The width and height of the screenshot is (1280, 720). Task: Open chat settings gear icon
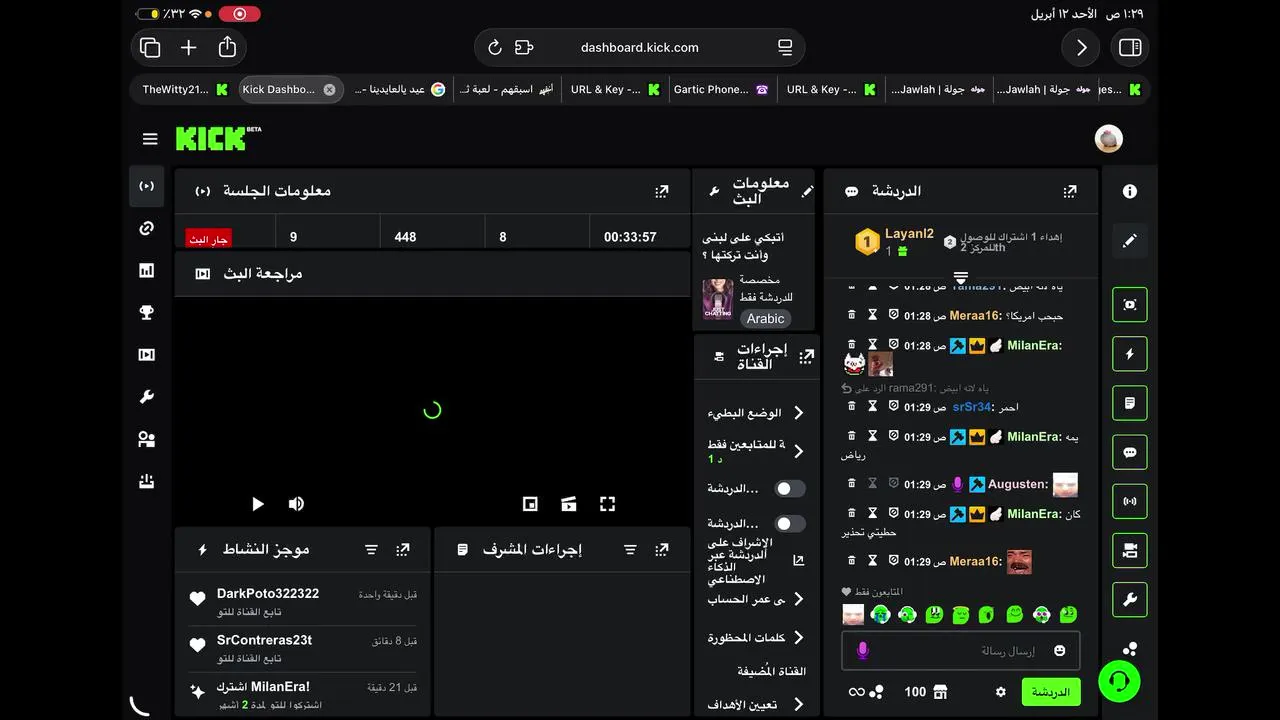click(x=1000, y=692)
